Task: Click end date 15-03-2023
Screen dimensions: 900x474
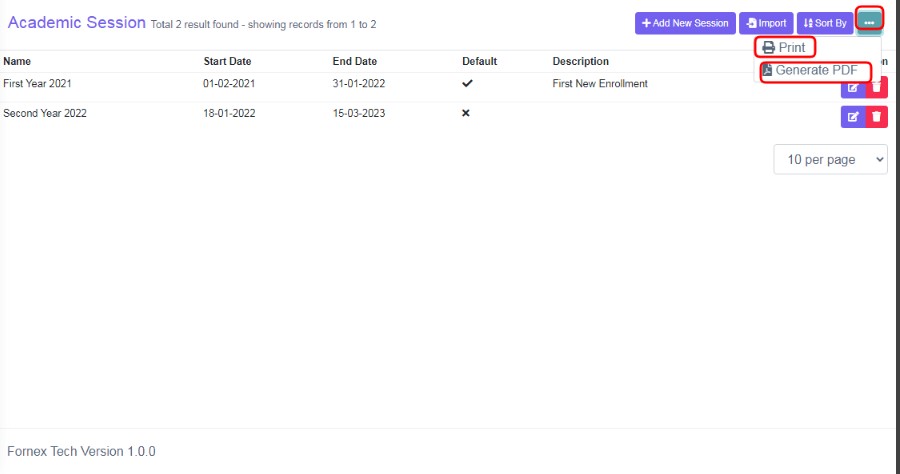Action: tap(359, 113)
